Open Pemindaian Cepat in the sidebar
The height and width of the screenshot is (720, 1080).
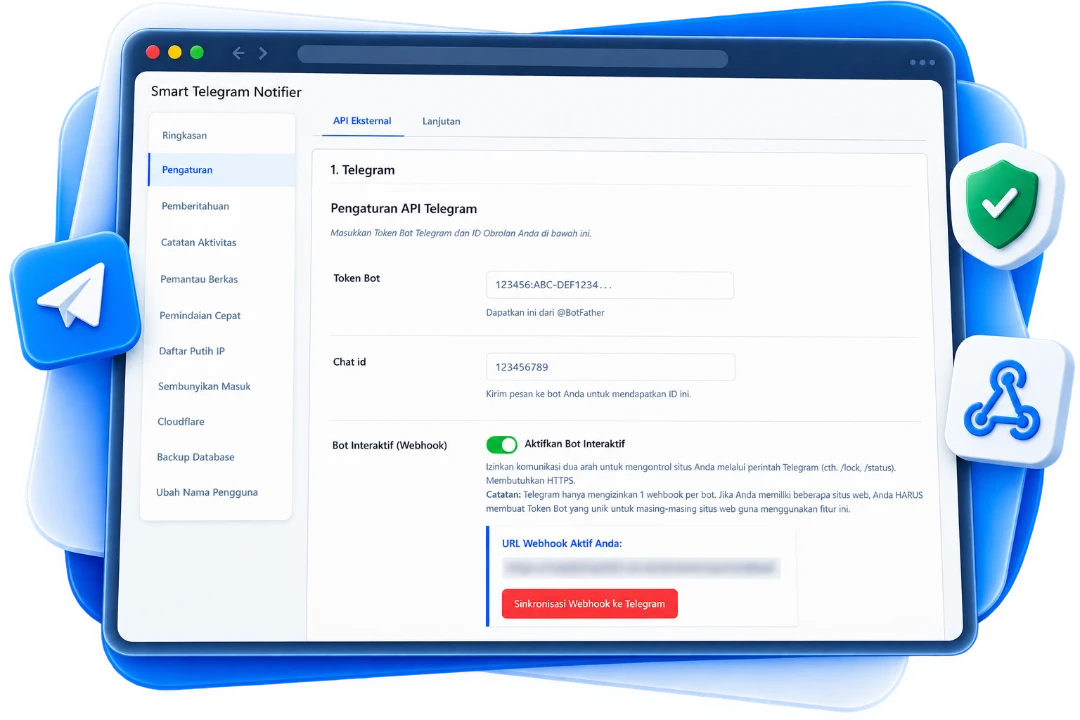point(218,316)
